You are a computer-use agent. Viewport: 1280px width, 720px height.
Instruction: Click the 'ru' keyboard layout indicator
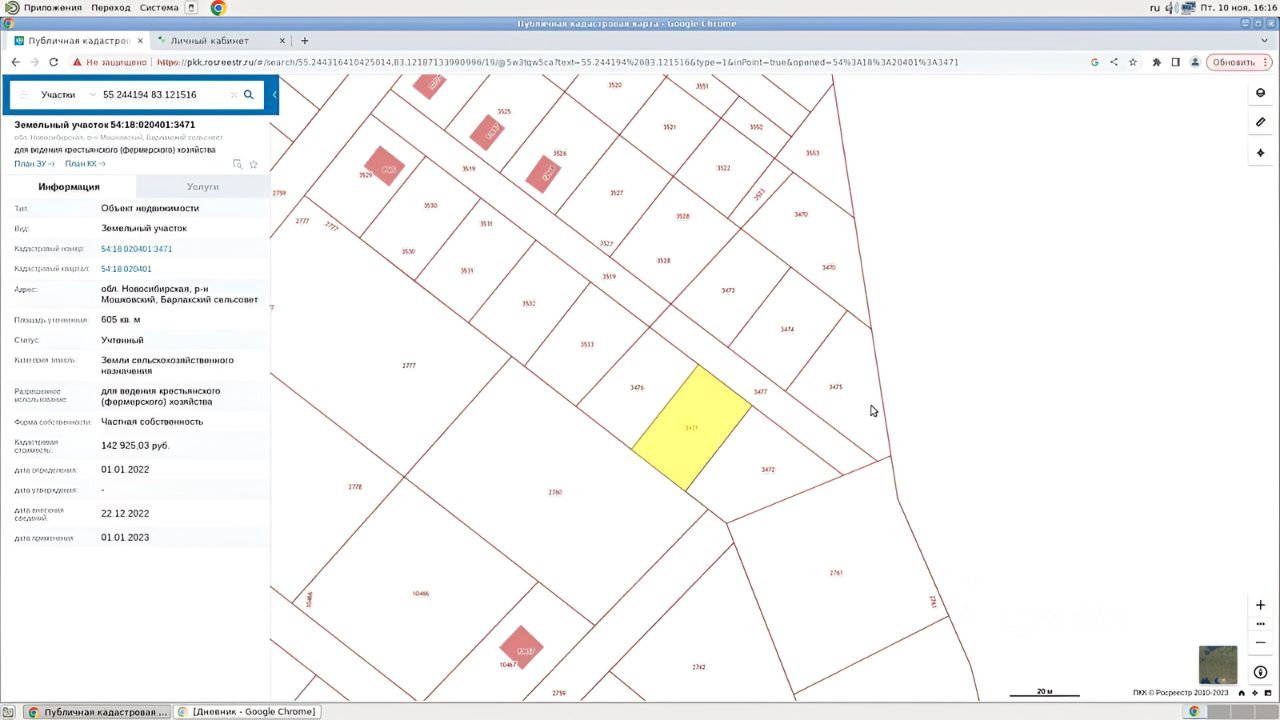1155,8
